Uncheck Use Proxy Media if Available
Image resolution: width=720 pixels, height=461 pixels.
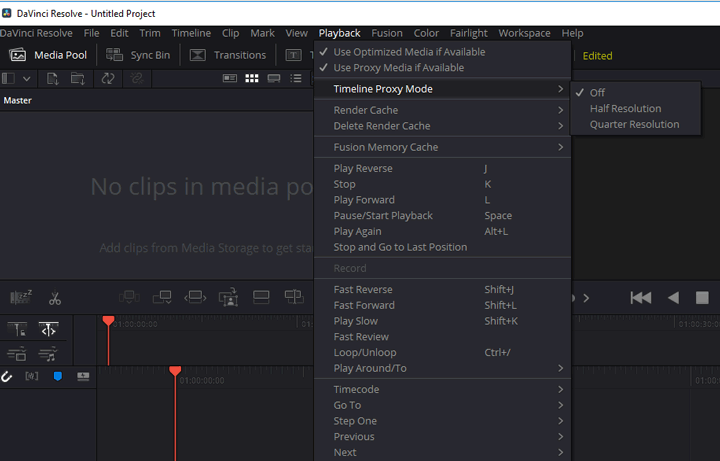[x=398, y=68]
